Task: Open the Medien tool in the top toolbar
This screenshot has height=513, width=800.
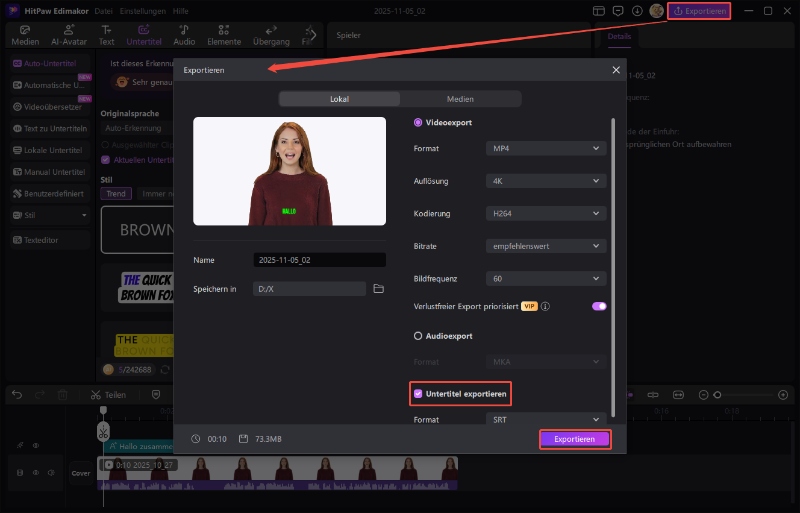Action: tap(25, 36)
